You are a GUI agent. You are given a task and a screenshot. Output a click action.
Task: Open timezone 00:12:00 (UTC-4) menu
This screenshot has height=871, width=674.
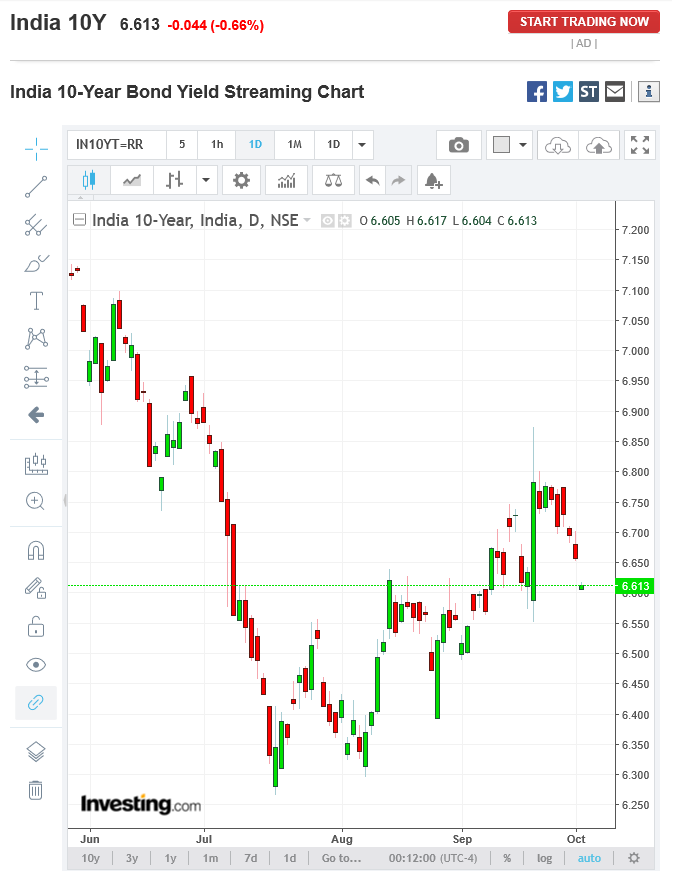coord(433,858)
